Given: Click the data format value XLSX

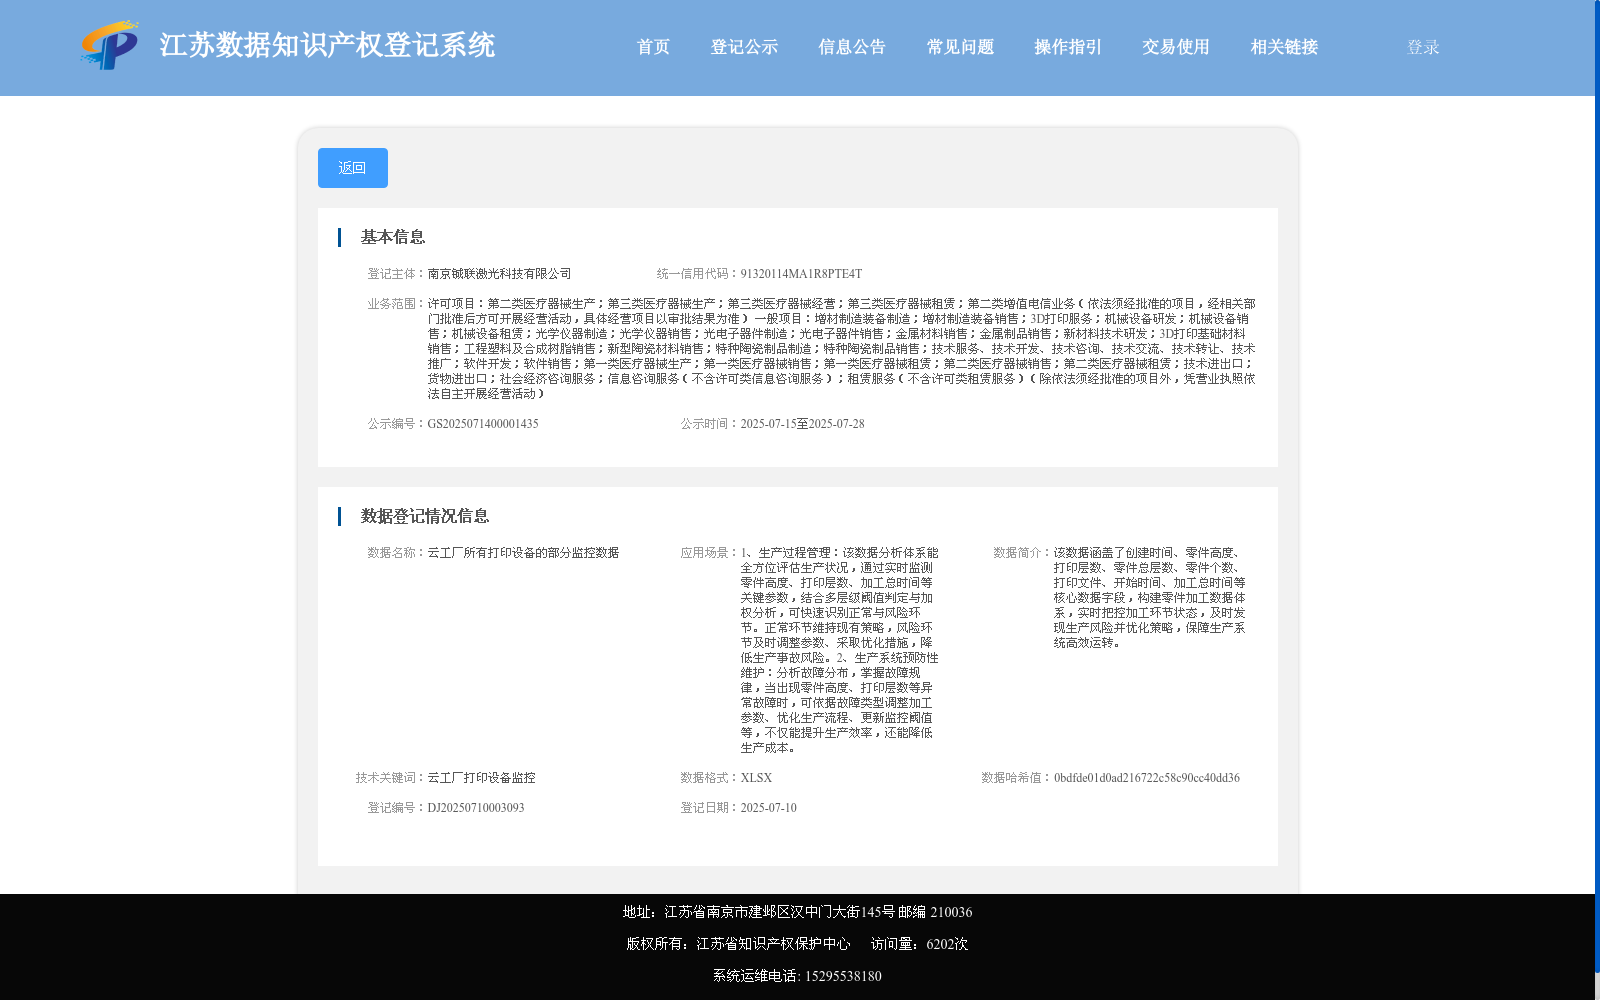Looking at the screenshot, I should pyautogui.click(x=756, y=778).
